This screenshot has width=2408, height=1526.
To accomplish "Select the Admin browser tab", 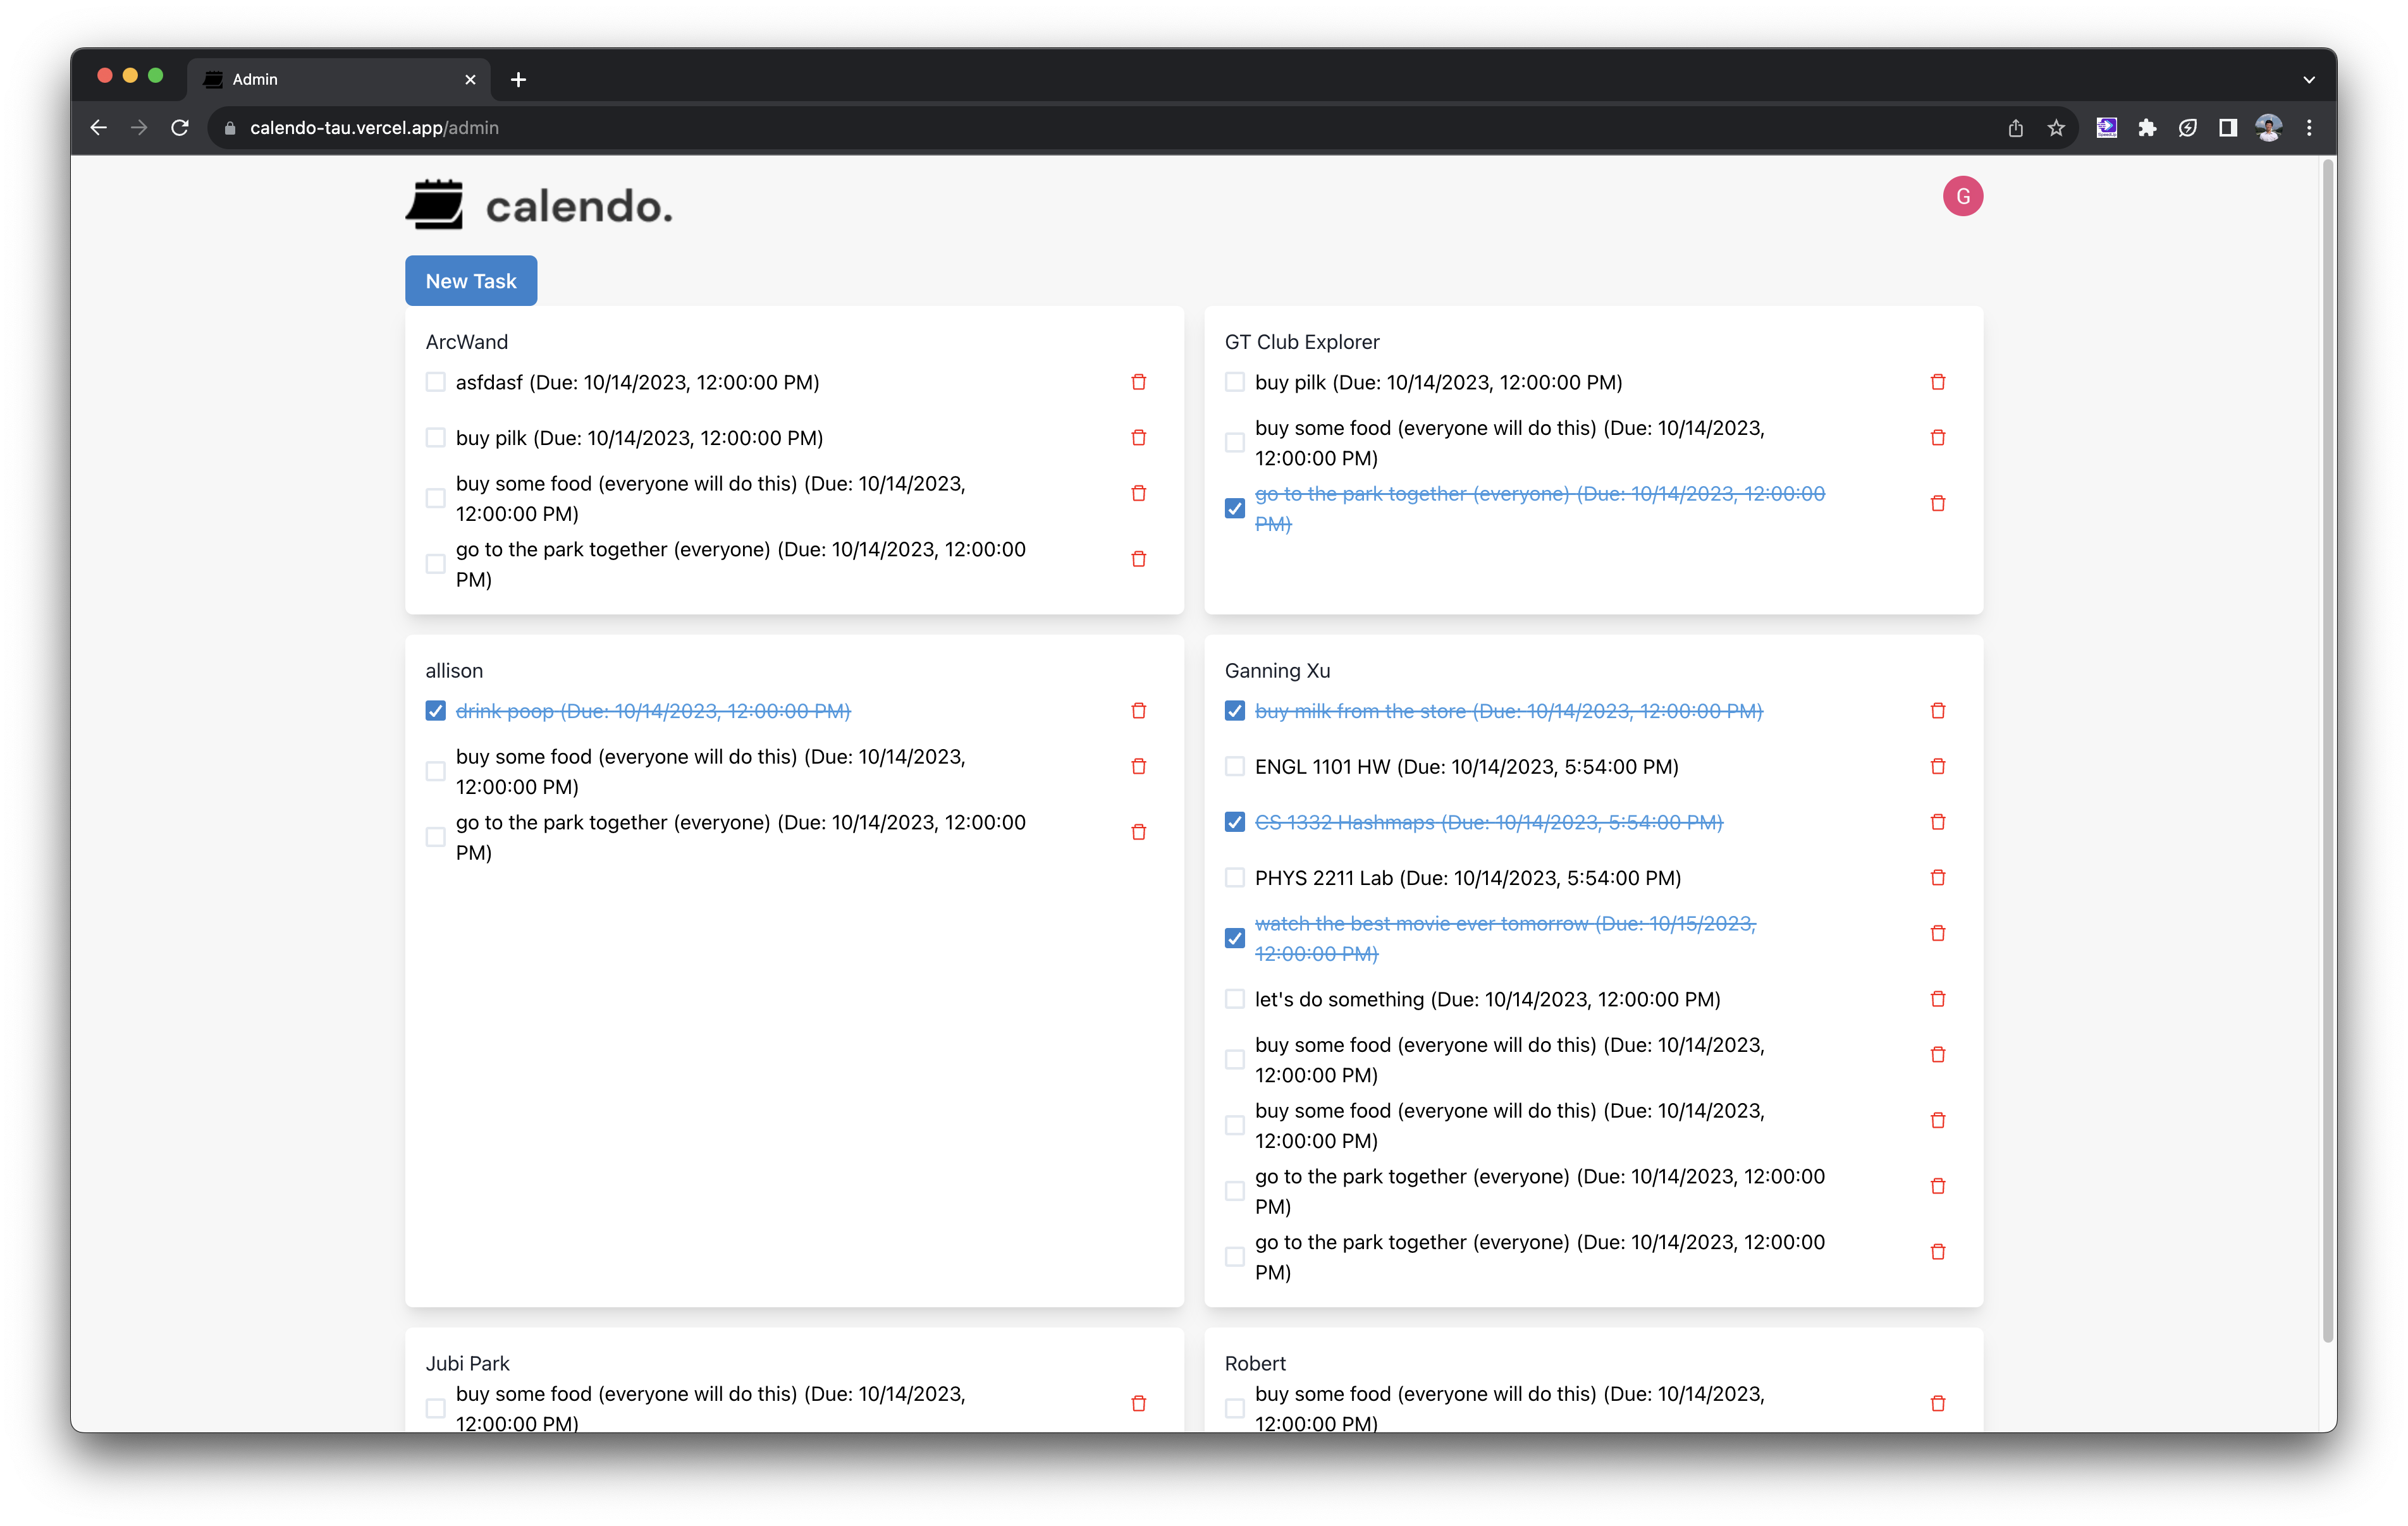I will (x=330, y=79).
